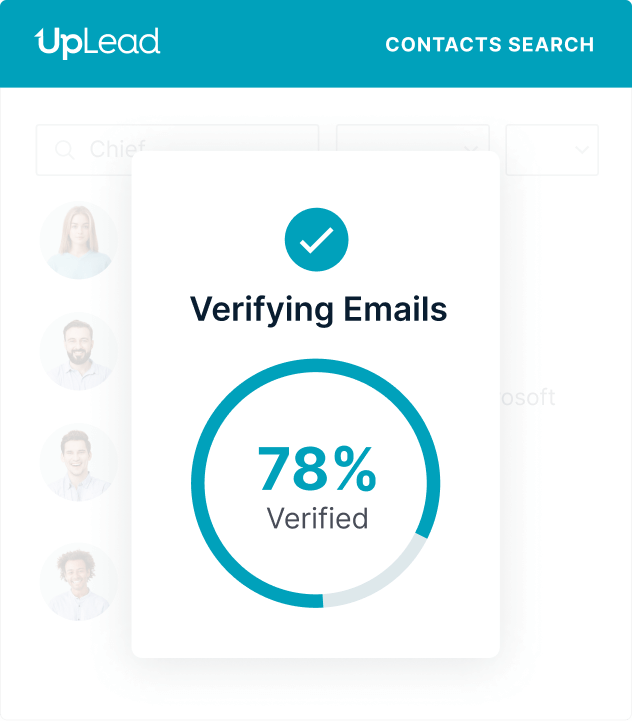Click the 78% verification value
This screenshot has height=721, width=632.
[316, 469]
